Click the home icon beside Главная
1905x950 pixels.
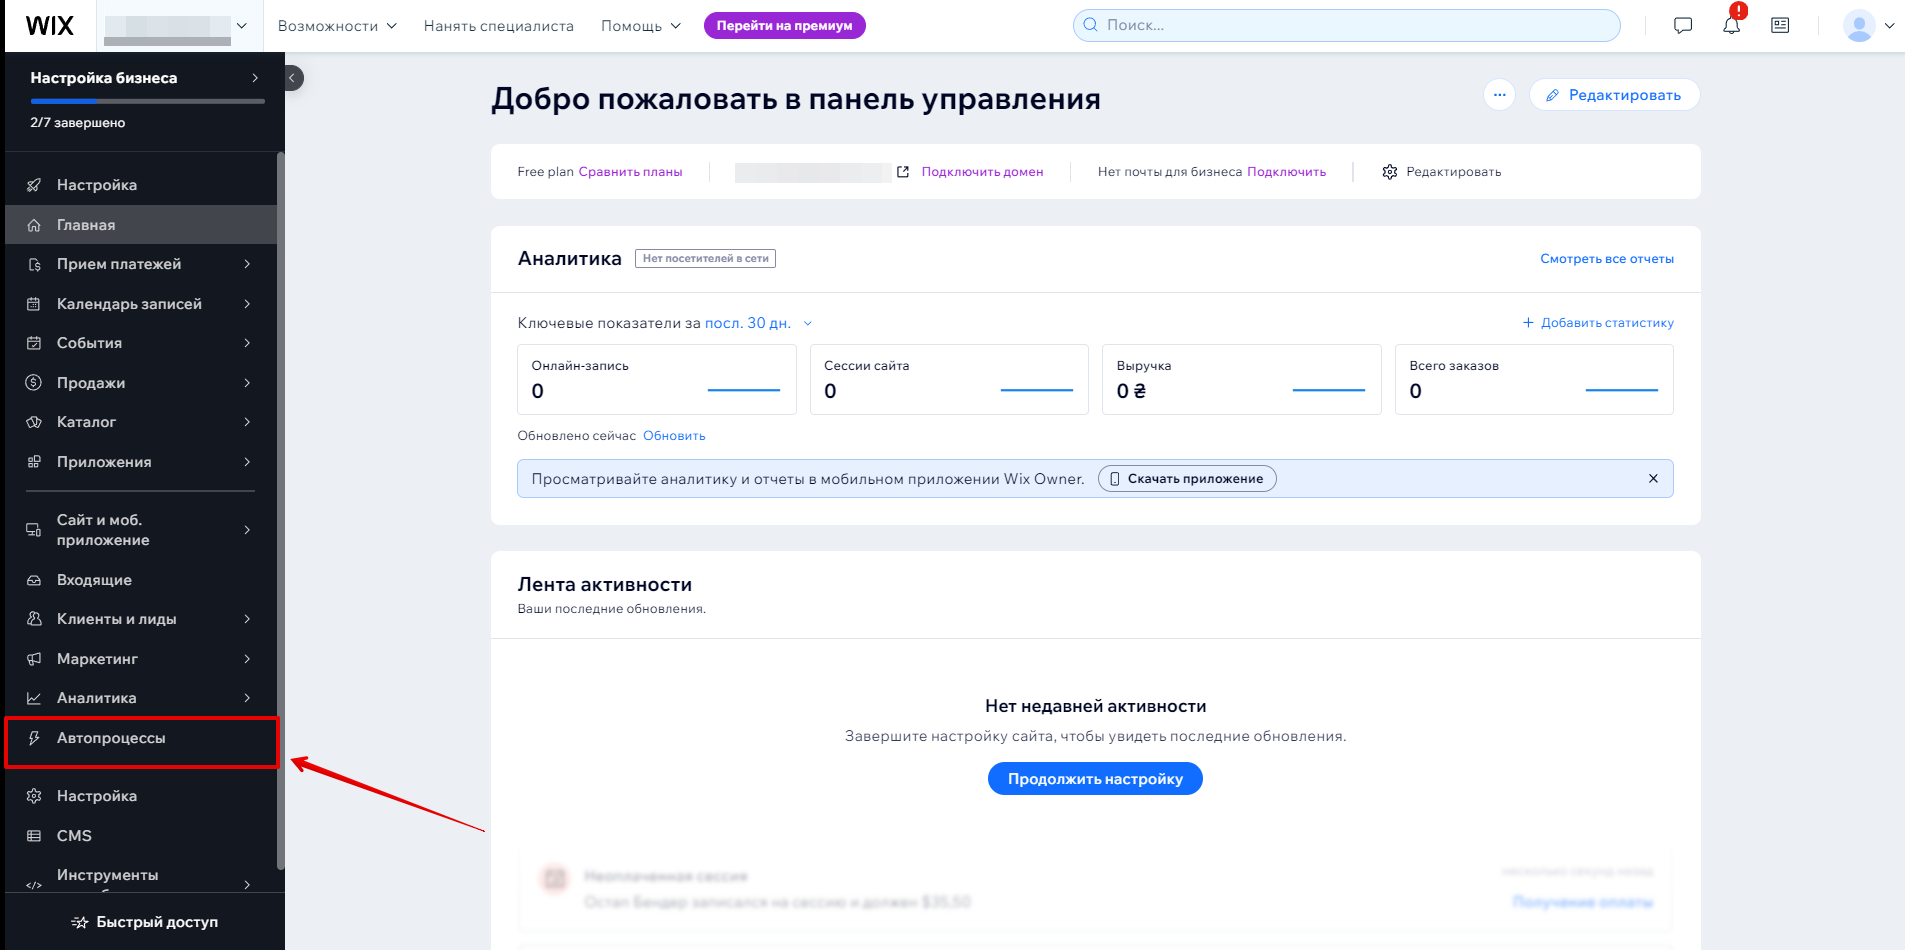tap(34, 225)
